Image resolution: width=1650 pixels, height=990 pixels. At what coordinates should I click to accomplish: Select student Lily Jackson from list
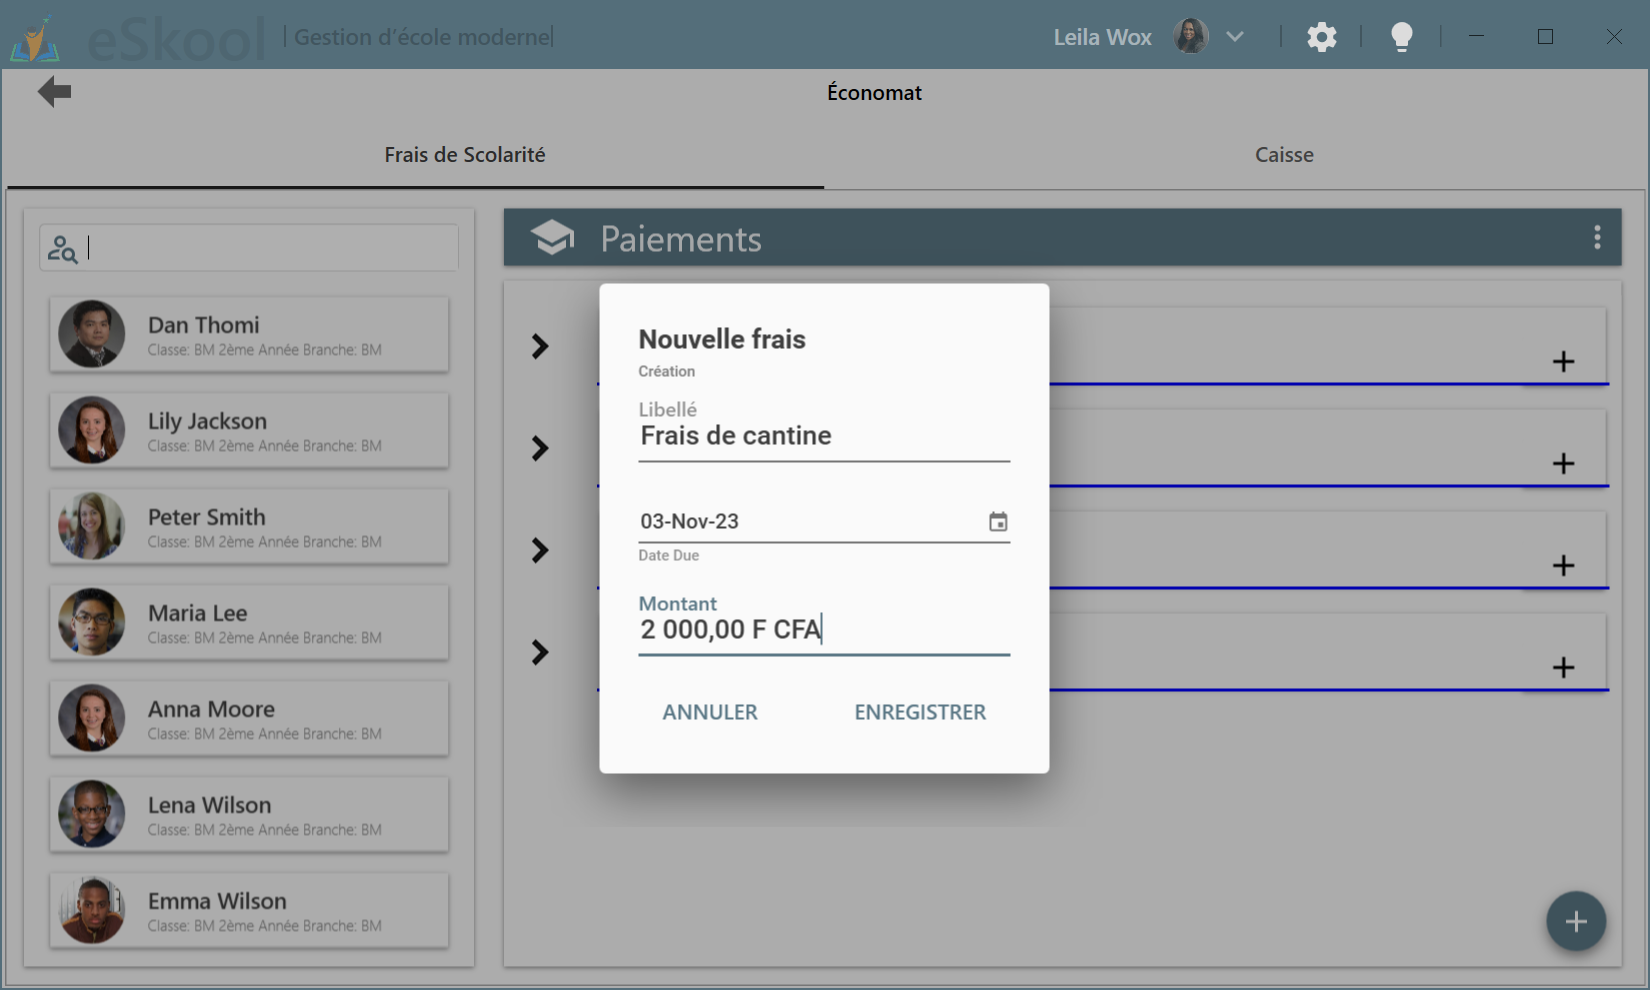[x=249, y=431]
